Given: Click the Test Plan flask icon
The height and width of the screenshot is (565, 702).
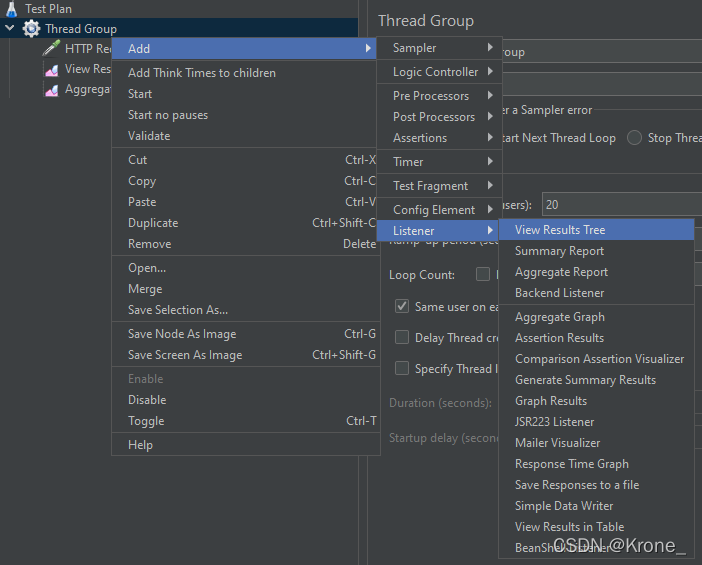Looking at the screenshot, I should click(12, 9).
